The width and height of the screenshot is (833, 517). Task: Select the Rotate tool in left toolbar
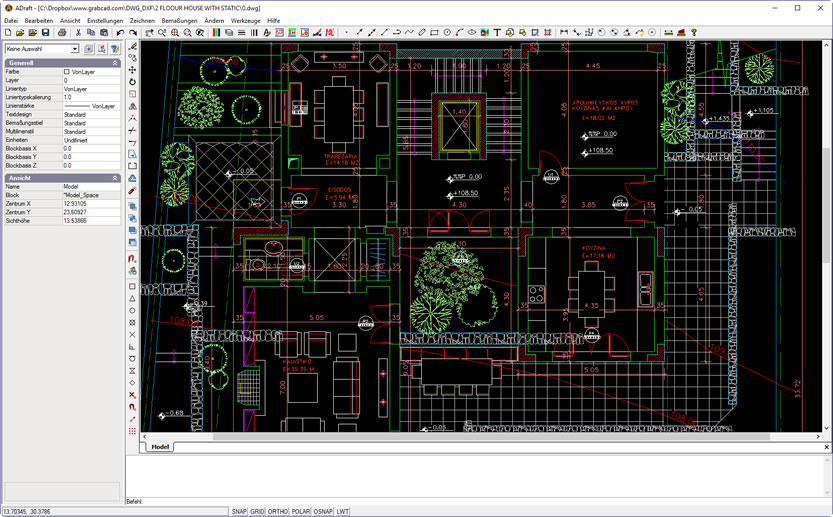132,82
